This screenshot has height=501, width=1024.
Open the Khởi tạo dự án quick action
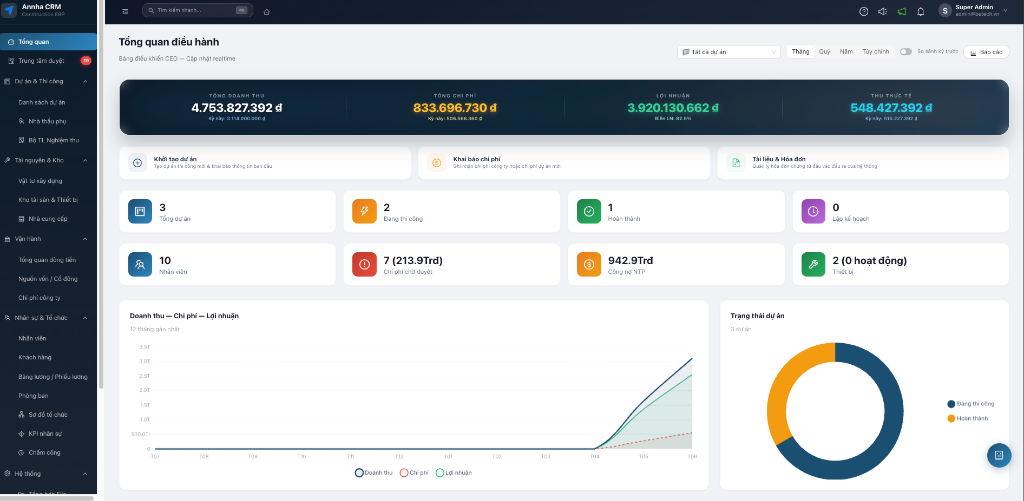pos(265,163)
